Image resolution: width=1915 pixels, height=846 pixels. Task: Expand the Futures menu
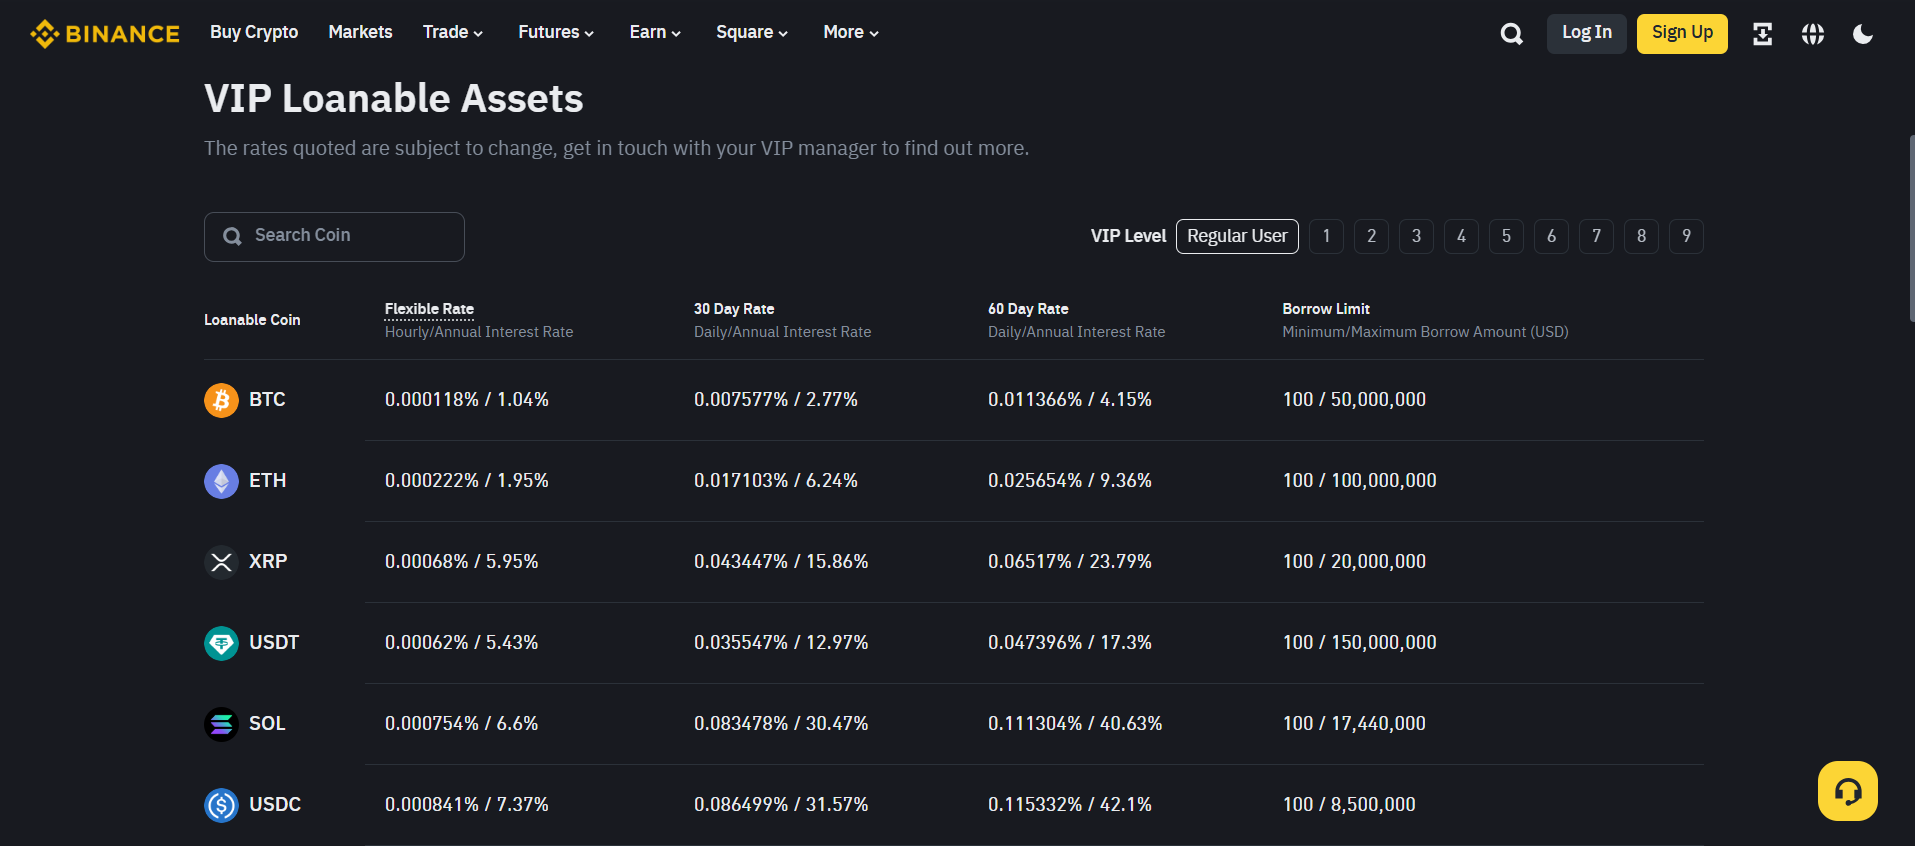[x=556, y=32]
